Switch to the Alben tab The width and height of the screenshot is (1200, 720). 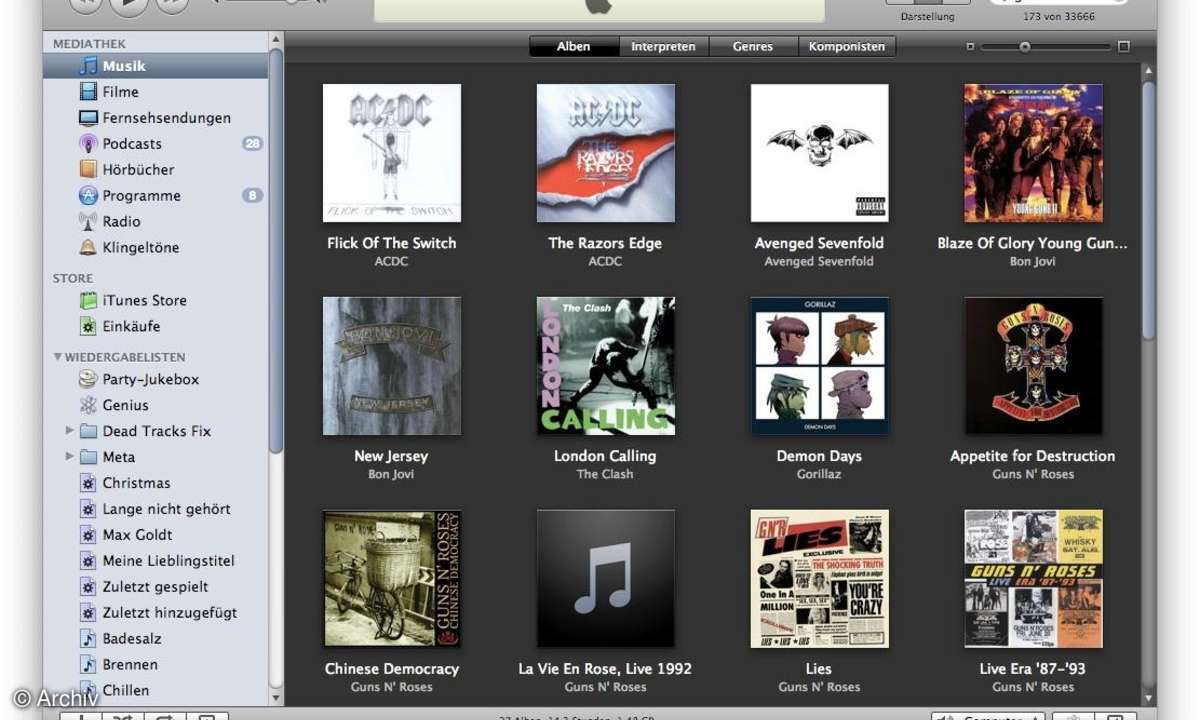[574, 46]
